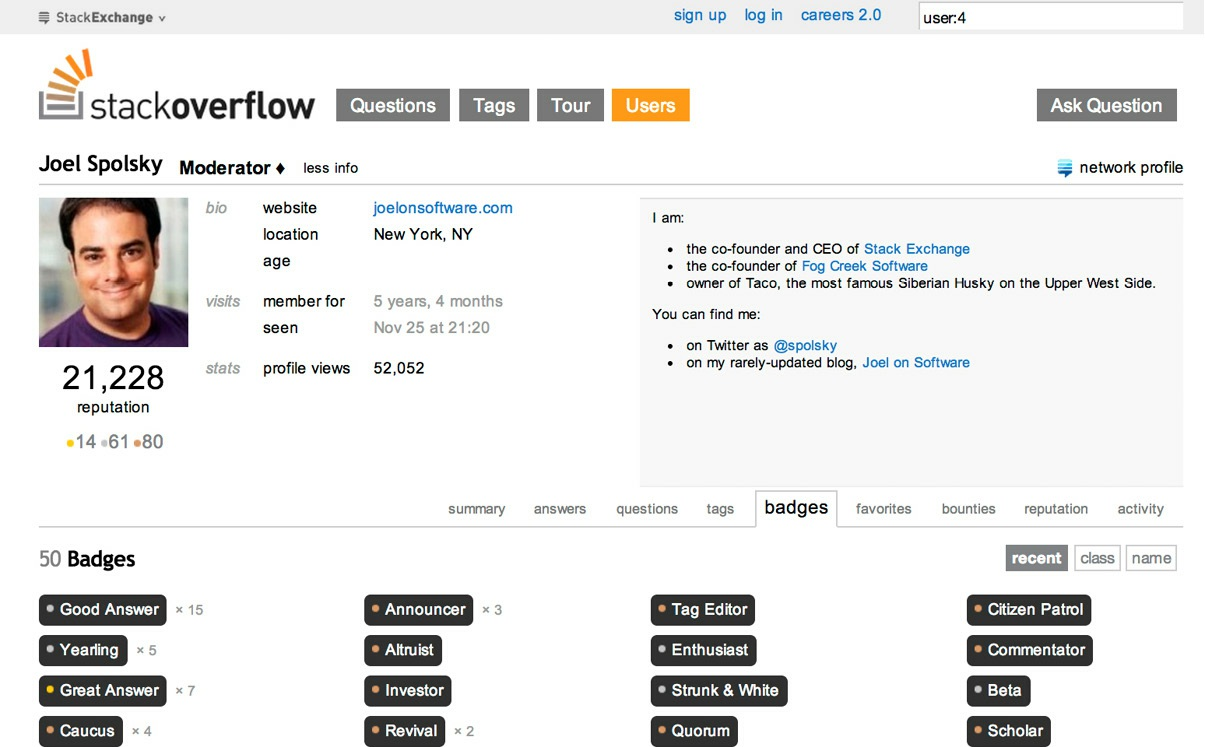
Task: Click the log in link
Action: pyautogui.click(x=763, y=15)
